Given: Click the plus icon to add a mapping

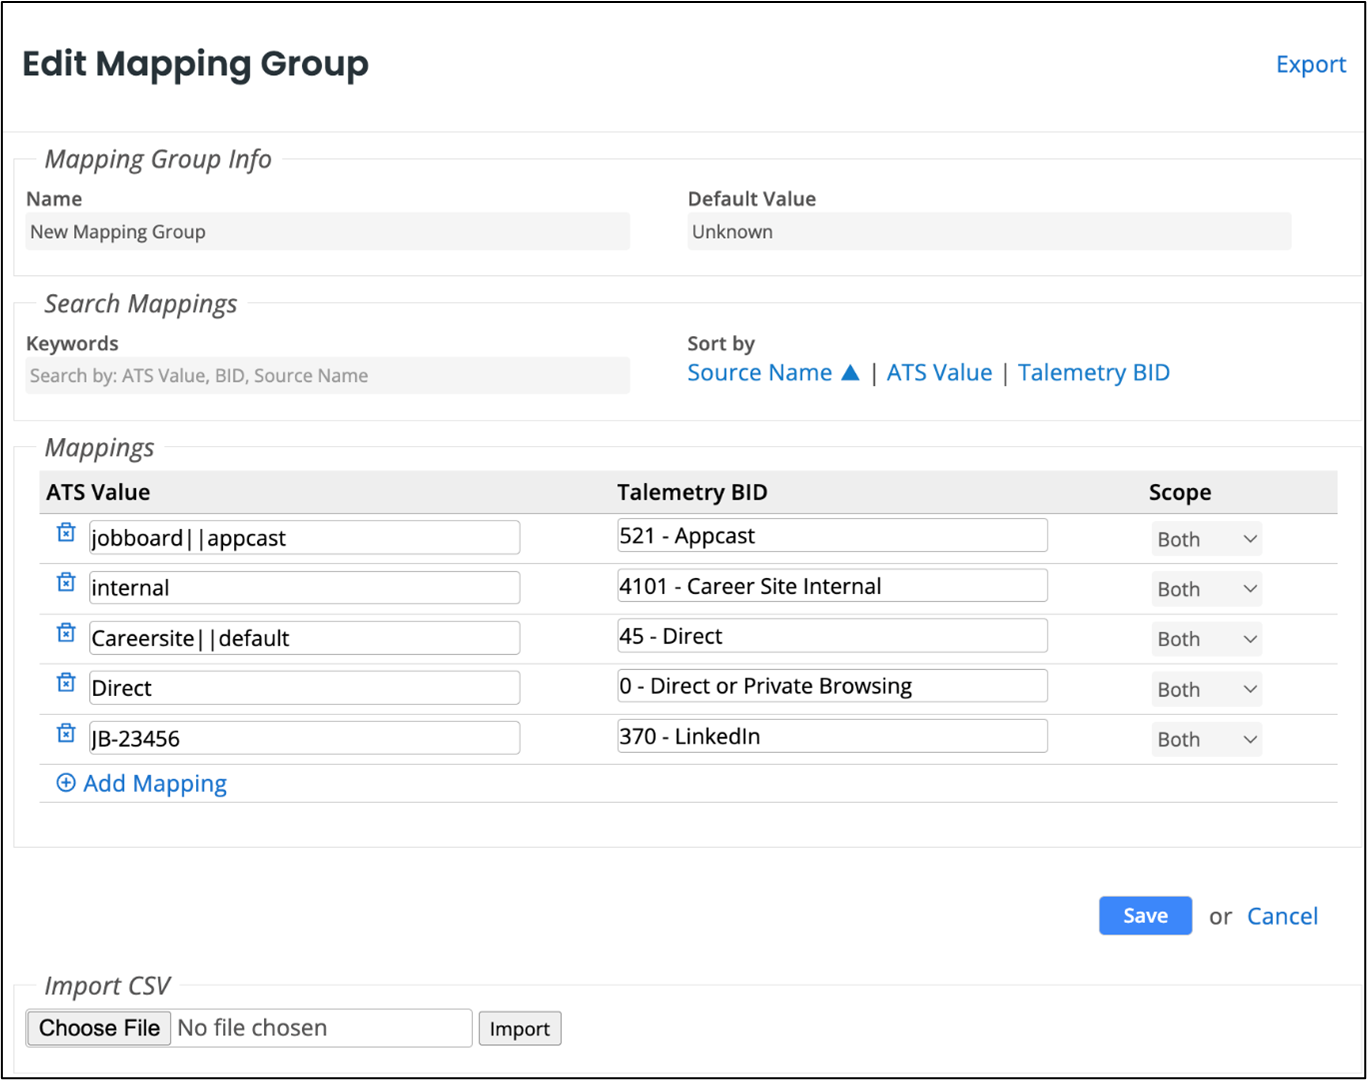Looking at the screenshot, I should (x=66, y=783).
